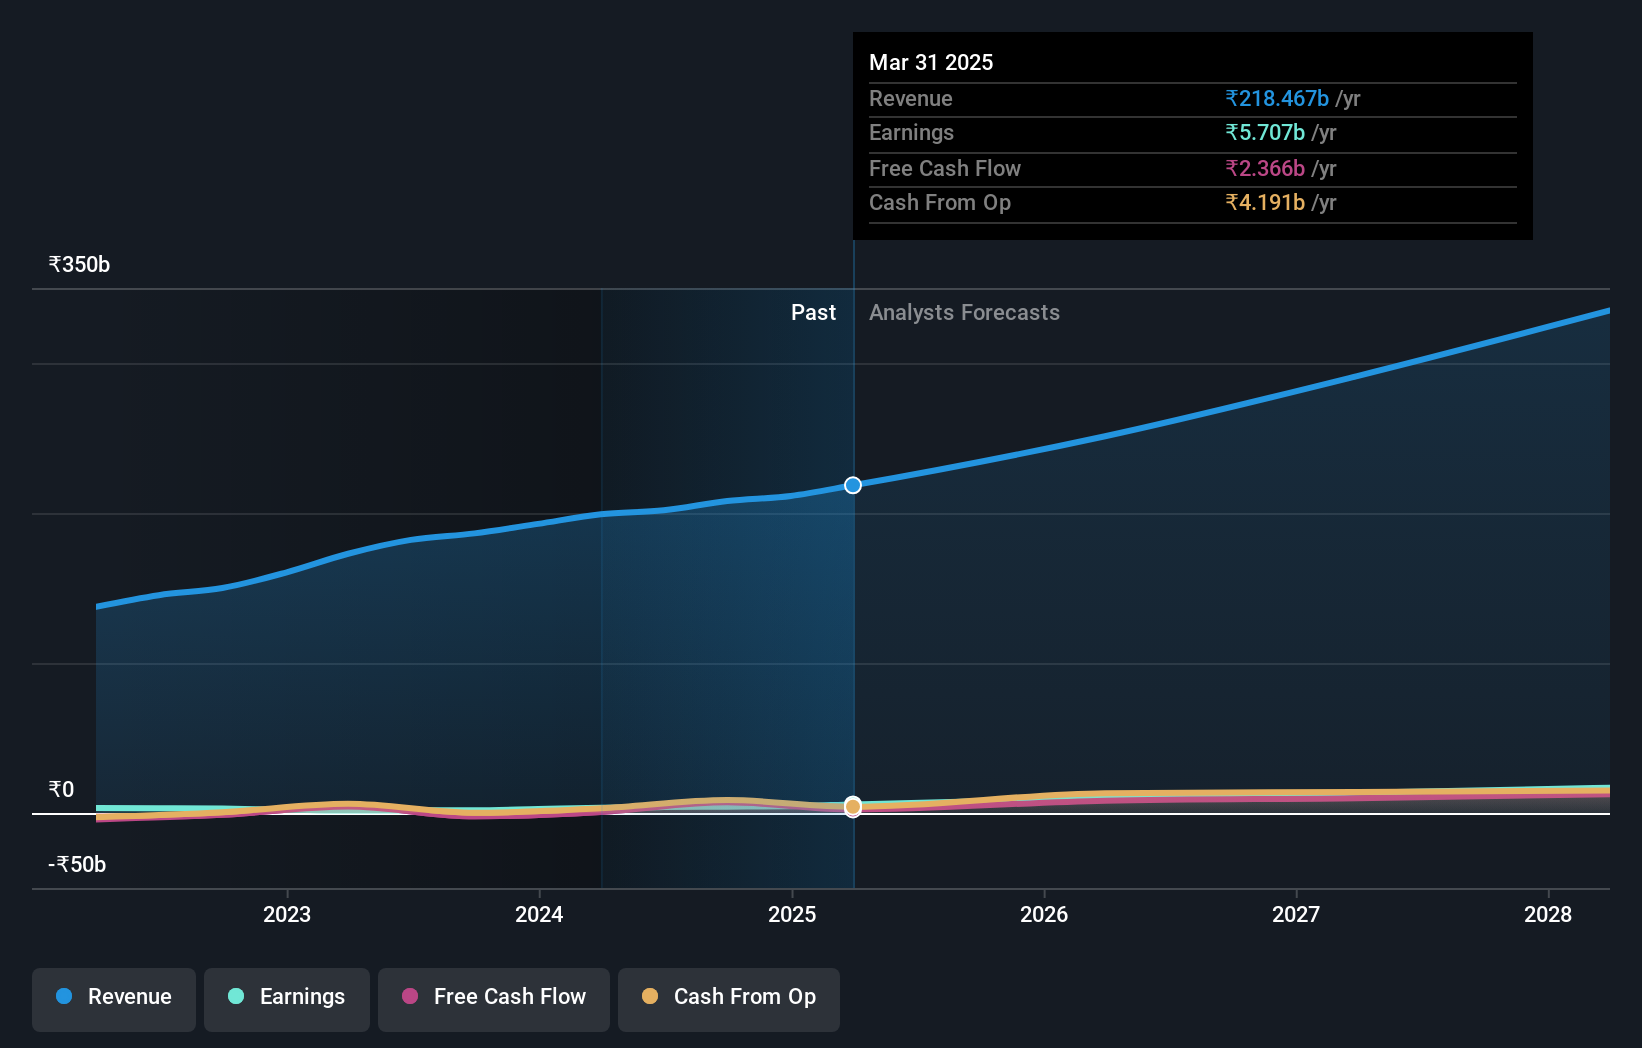Click the blue Revenue data point marker
The width and height of the screenshot is (1642, 1048).
point(853,485)
